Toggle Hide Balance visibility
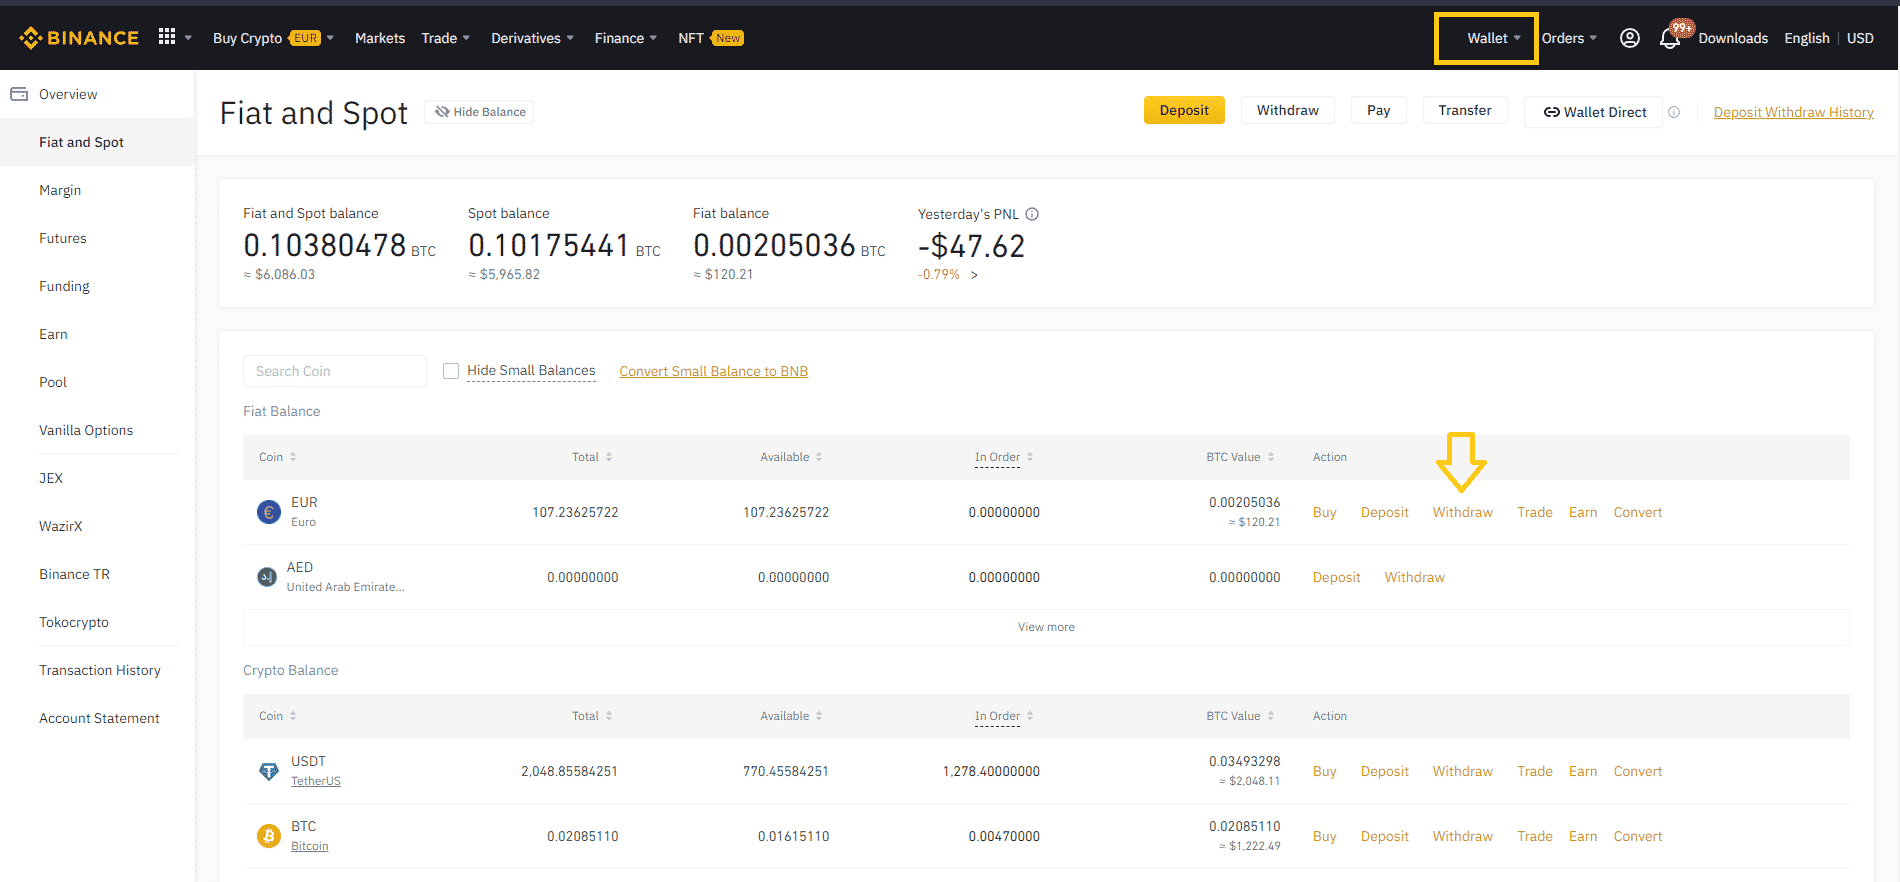Screen dimensions: 1900x882 point(480,112)
